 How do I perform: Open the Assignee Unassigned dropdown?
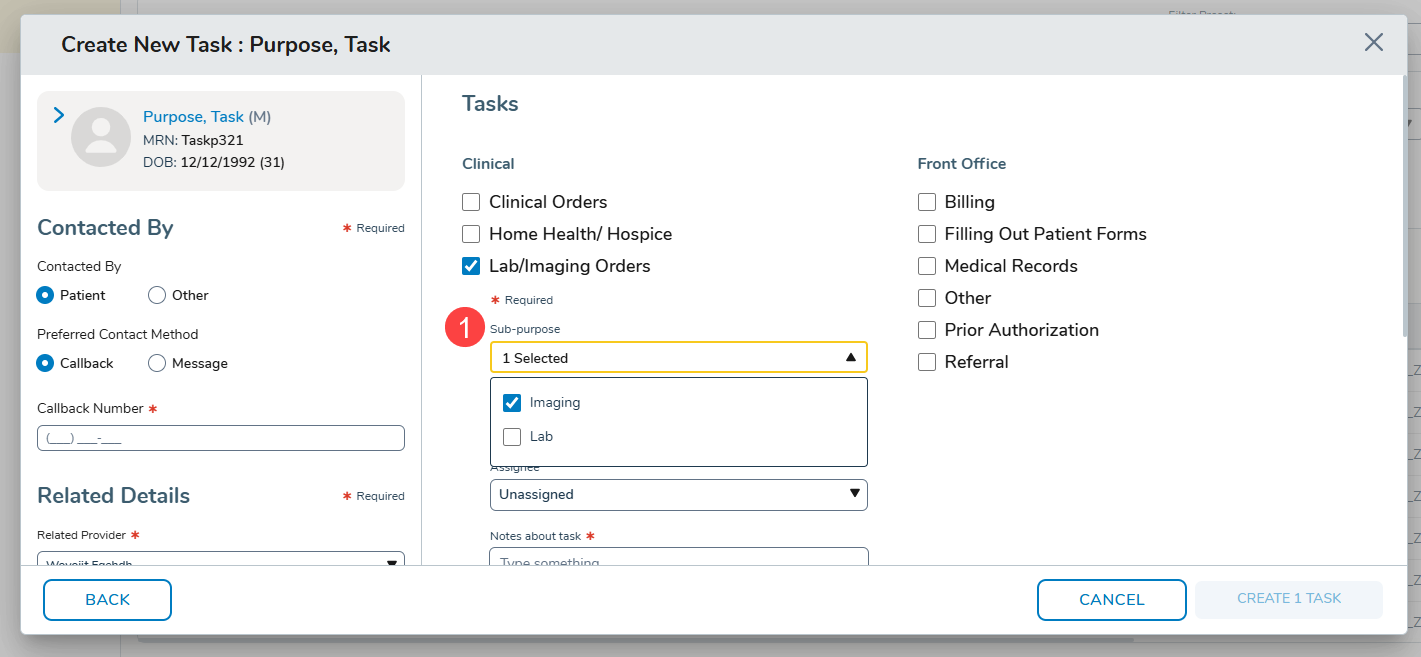click(678, 494)
